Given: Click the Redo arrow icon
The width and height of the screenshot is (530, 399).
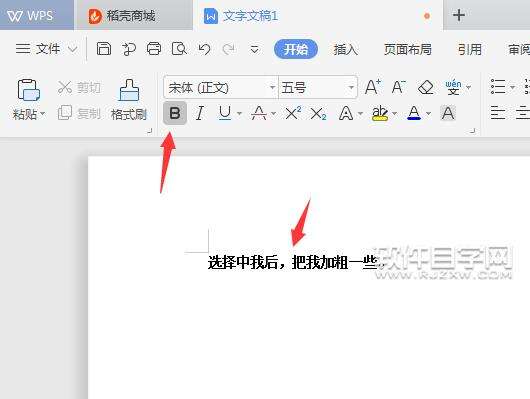Looking at the screenshot, I should [228, 49].
